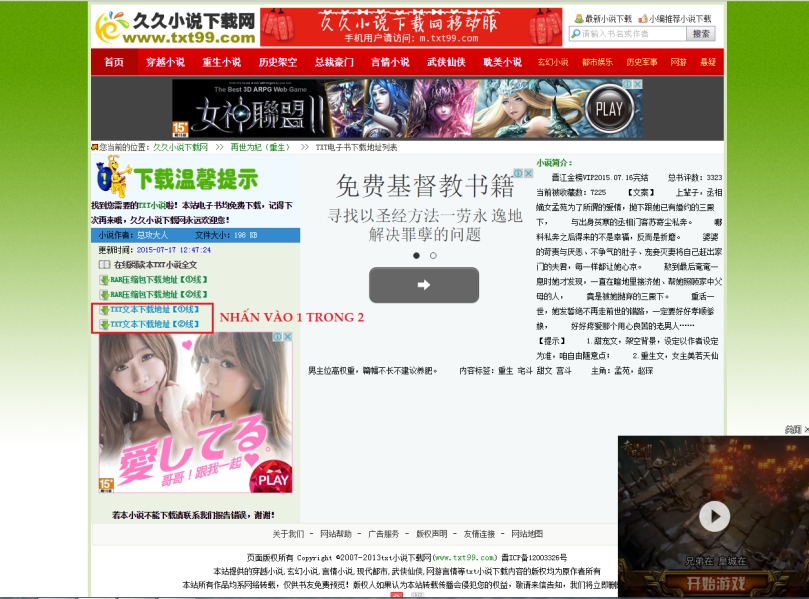The width and height of the screenshot is (809, 599).
Task: Click the 搜索 search button
Action: (702, 34)
